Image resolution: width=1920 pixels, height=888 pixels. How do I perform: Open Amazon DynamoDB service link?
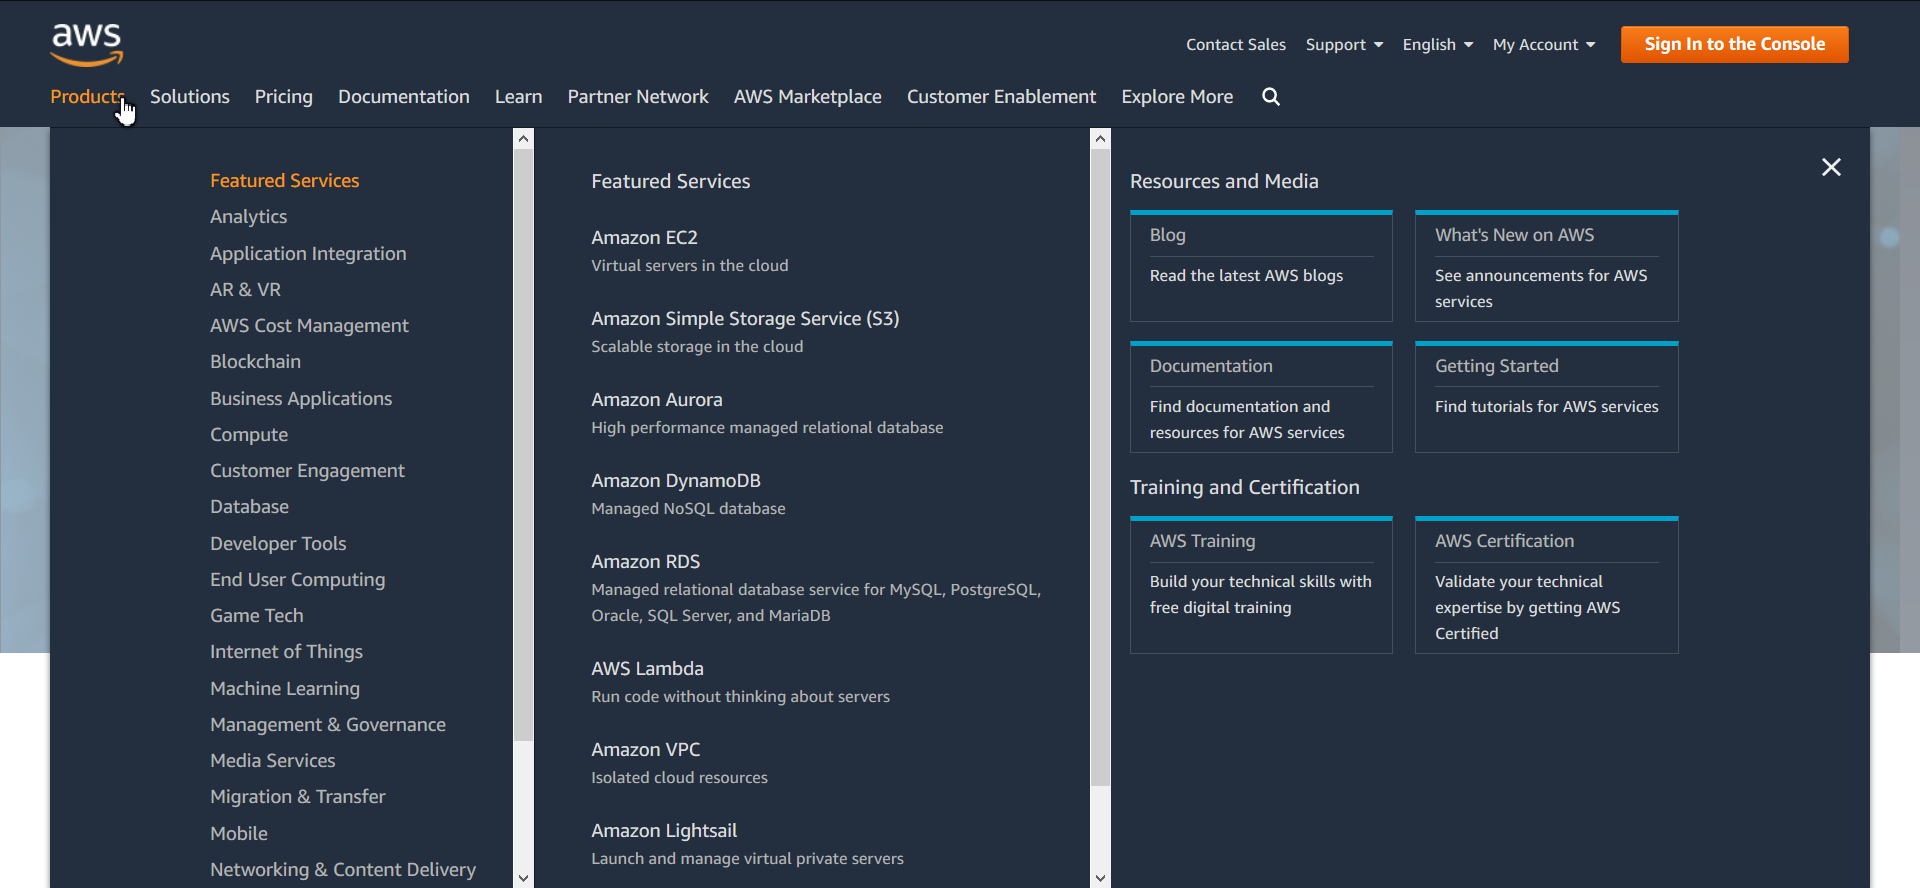point(676,480)
